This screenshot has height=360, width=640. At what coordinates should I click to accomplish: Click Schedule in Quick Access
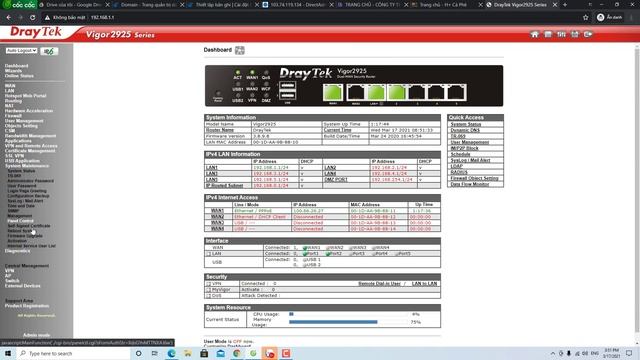[460, 154]
